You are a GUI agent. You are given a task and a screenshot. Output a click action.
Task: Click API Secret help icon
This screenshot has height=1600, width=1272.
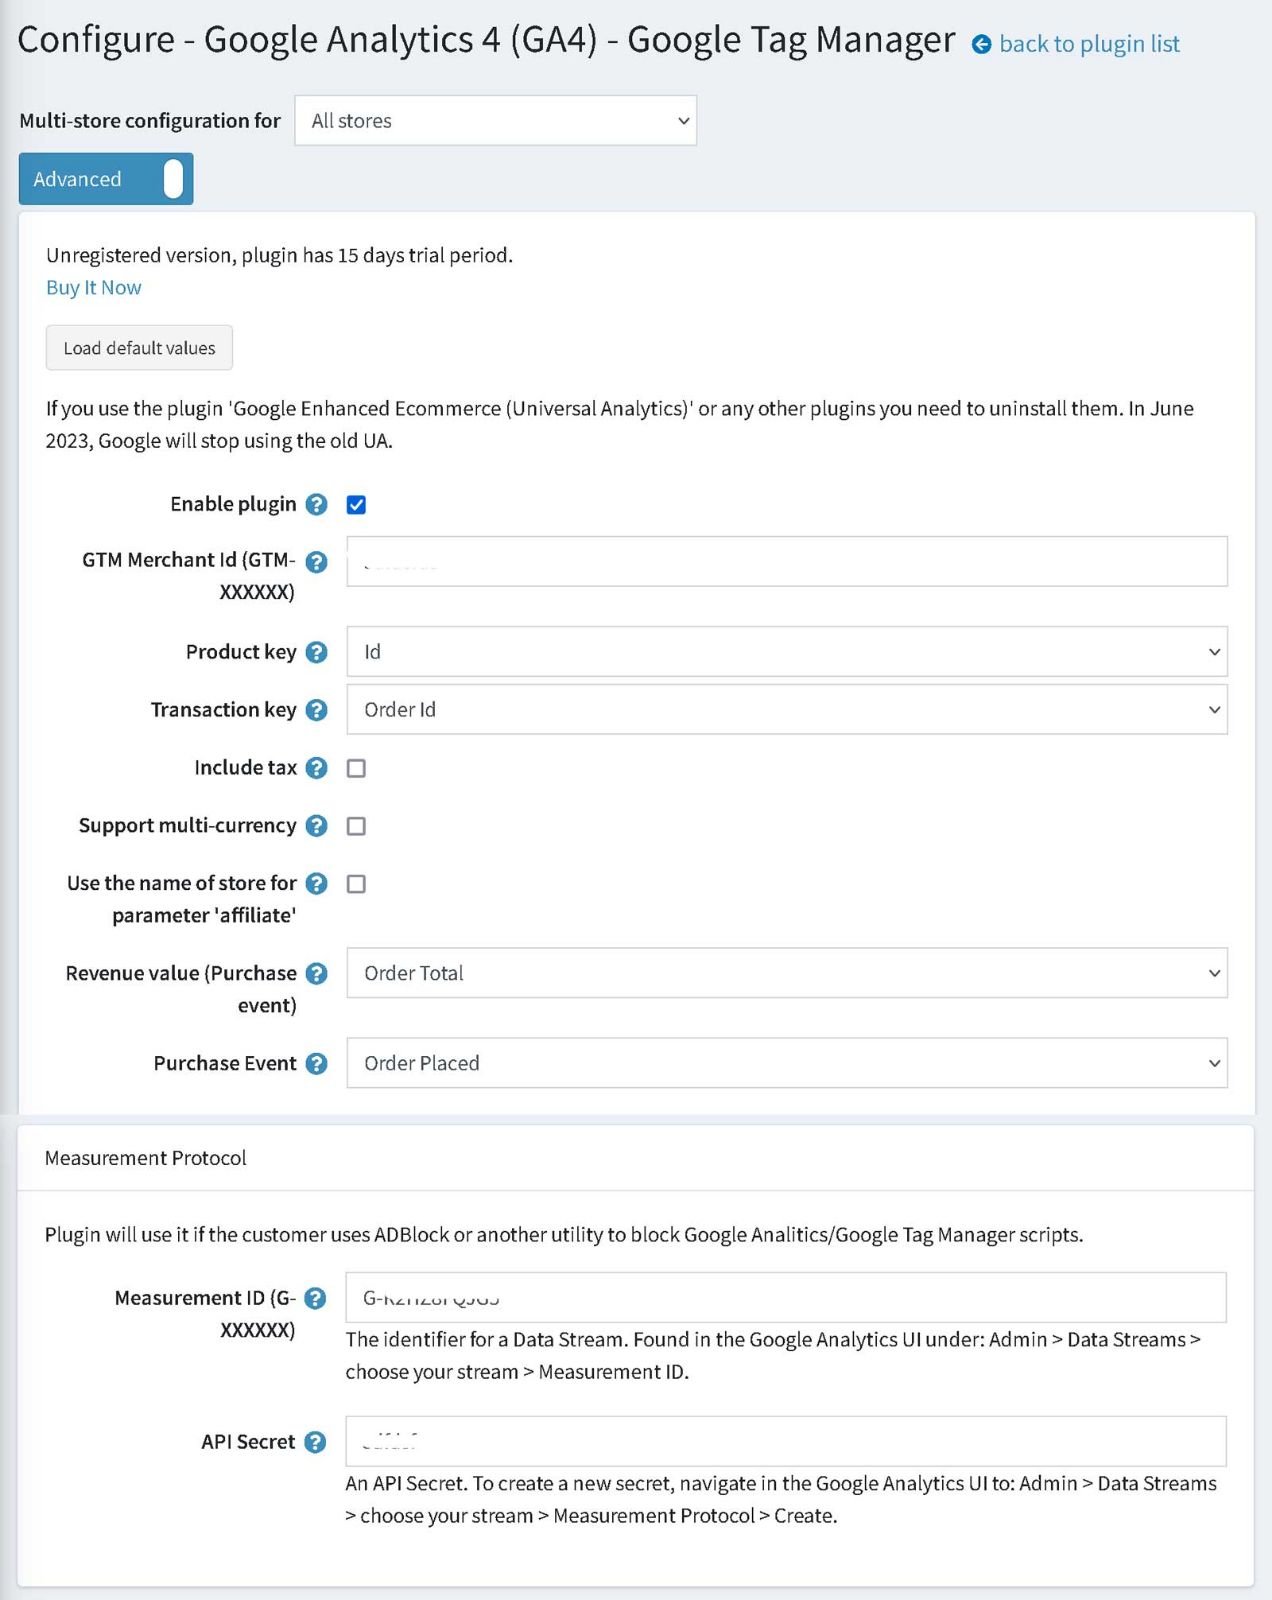315,1442
